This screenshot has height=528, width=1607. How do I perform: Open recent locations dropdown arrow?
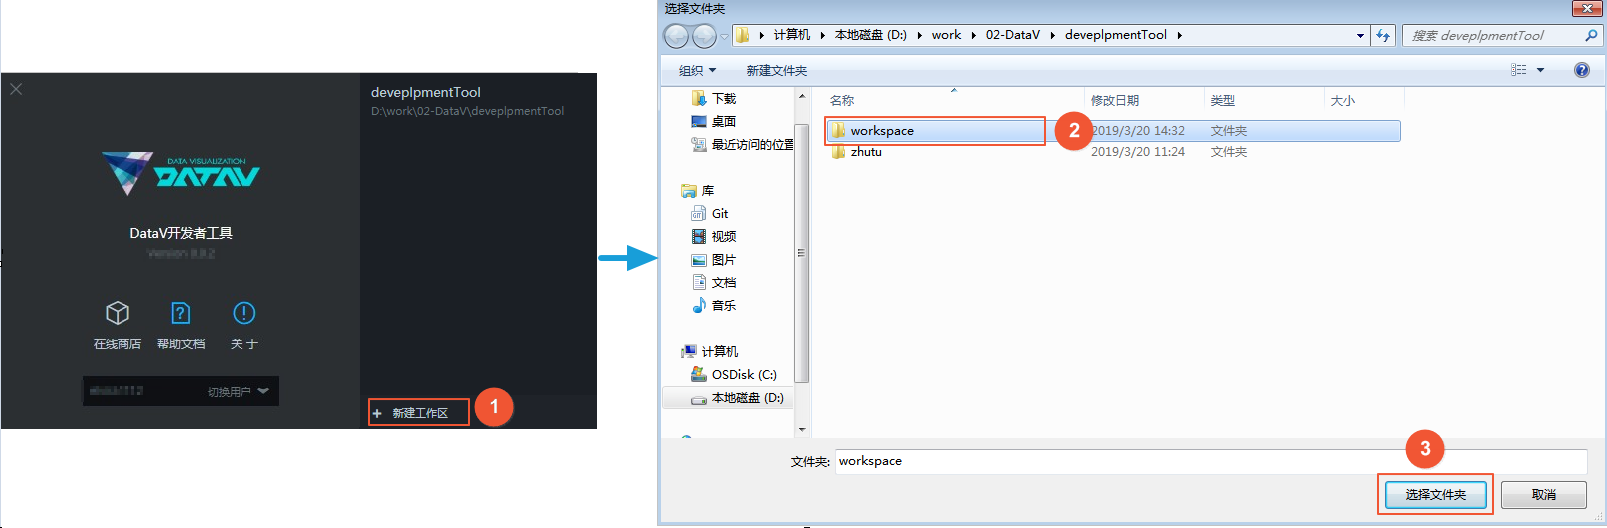click(x=724, y=37)
